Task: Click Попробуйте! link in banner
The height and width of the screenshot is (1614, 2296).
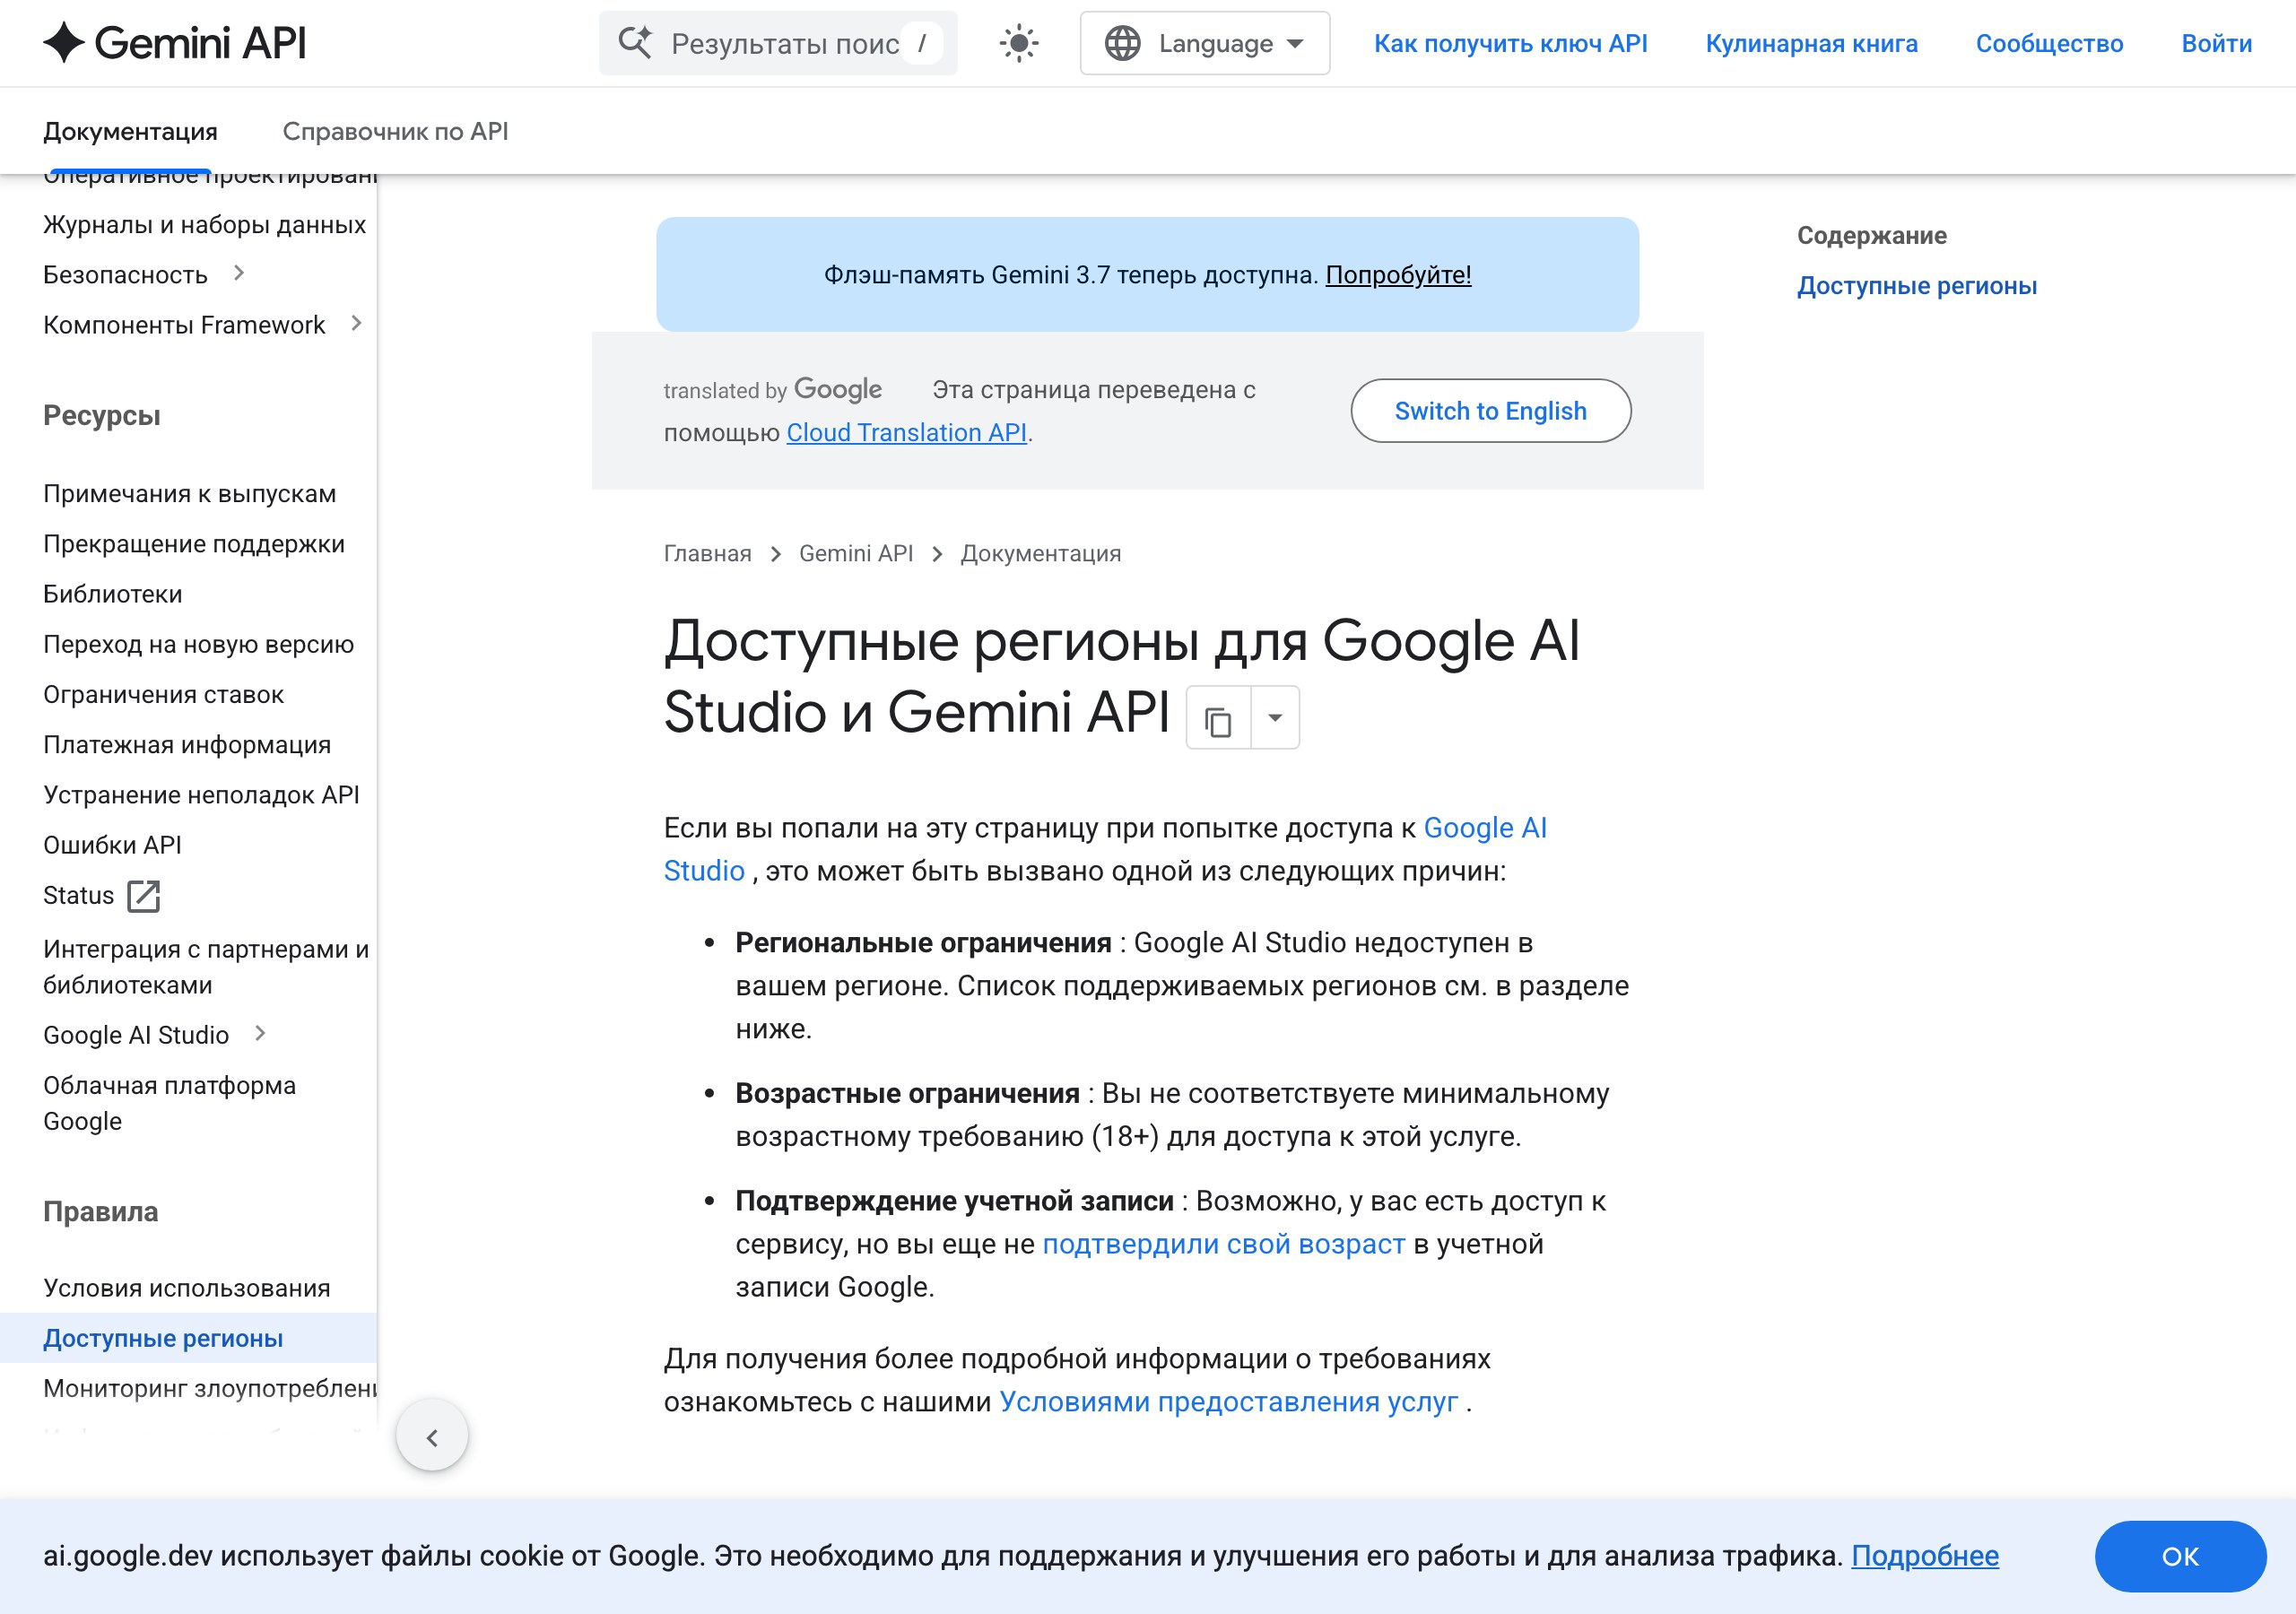Action: coord(1398,275)
